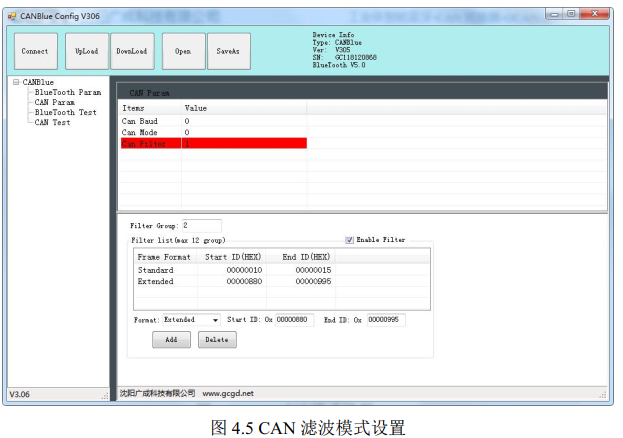The image size is (623, 438).
Task: Click the Frame Format column header
Action: tap(165, 257)
